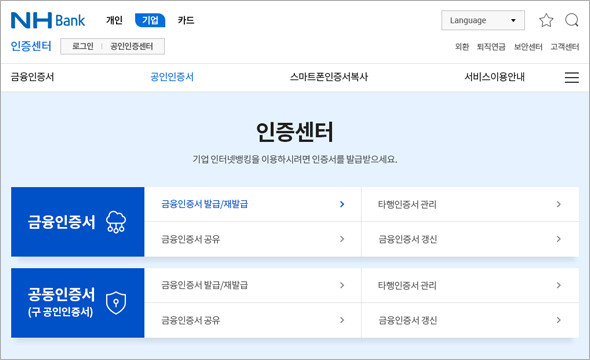
Task: Click arrow beside blue 금융인증서 발급/재발급
Action: [342, 204]
